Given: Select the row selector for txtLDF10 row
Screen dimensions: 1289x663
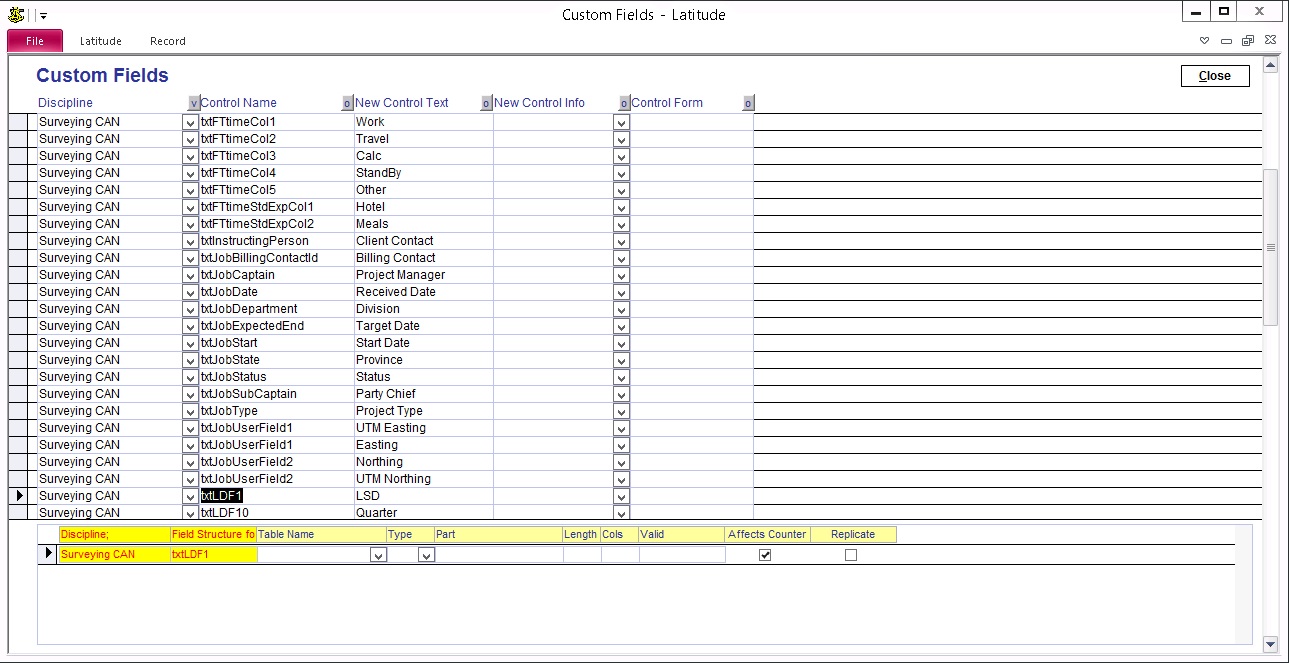Looking at the screenshot, I should [19, 513].
